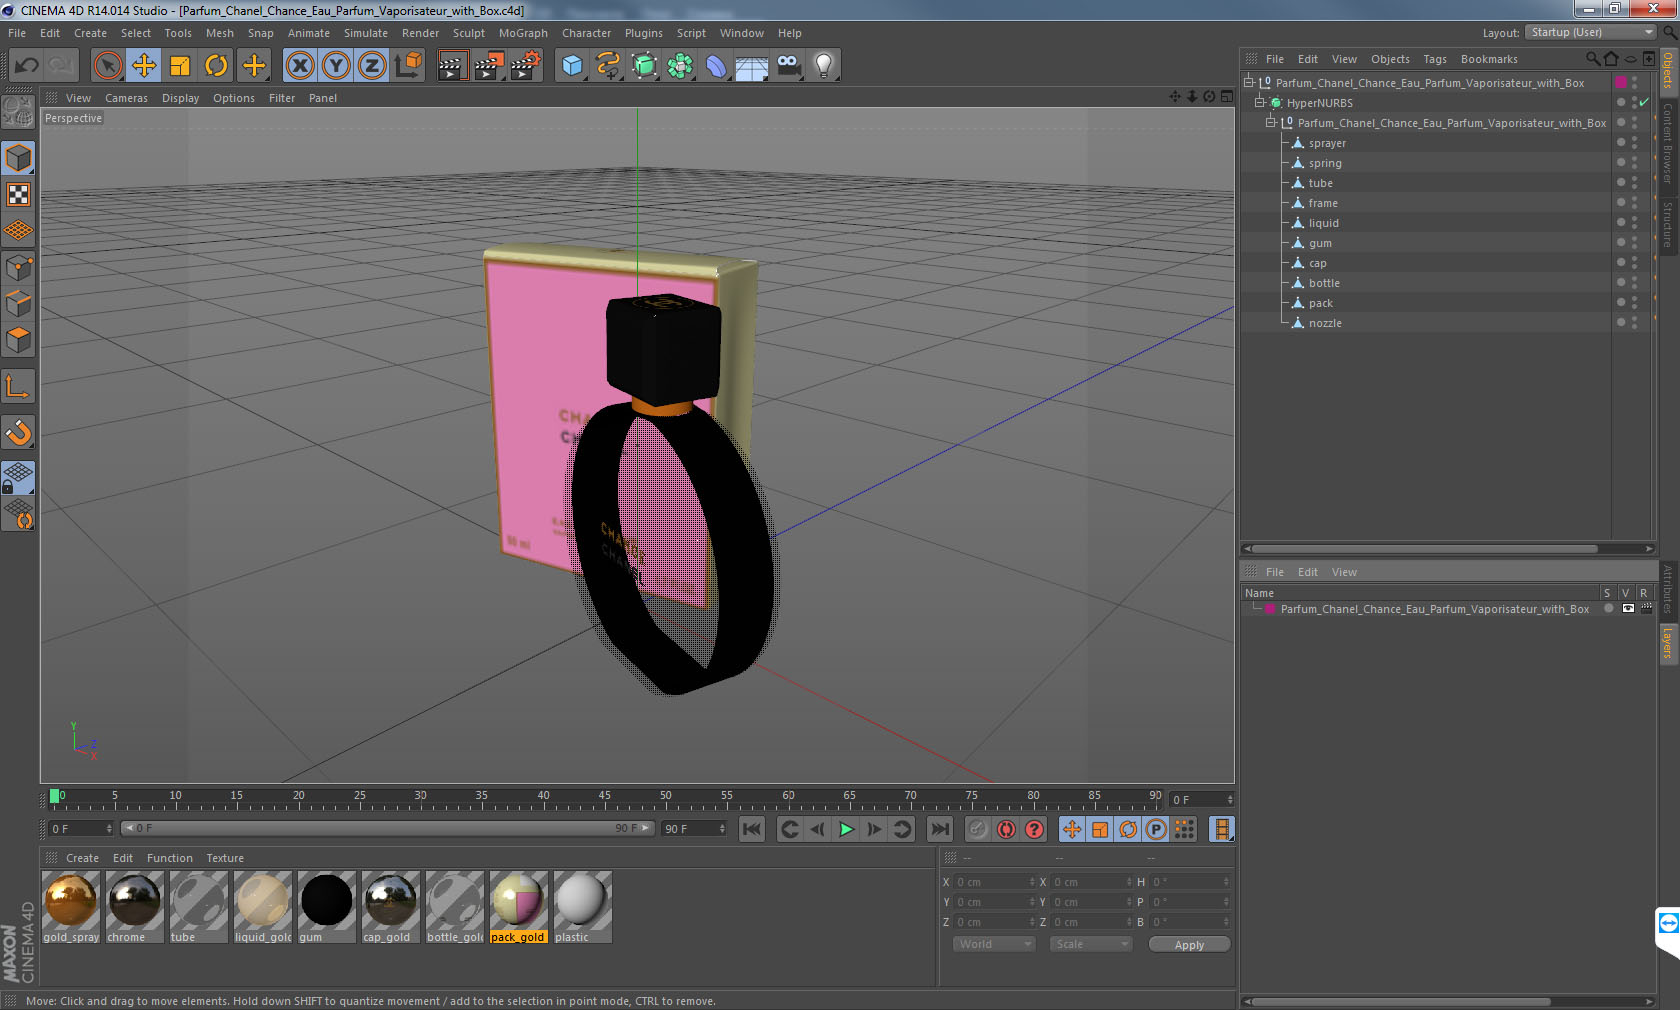The image size is (1680, 1010).
Task: Toggle visibility dots of cap object
Action: click(1634, 263)
